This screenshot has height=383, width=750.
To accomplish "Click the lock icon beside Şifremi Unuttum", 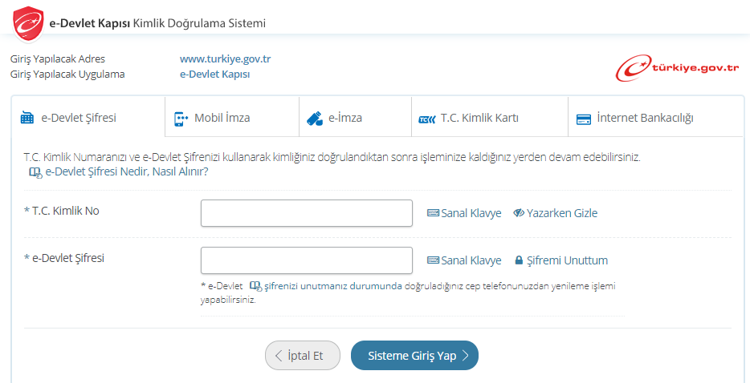I will click(518, 261).
